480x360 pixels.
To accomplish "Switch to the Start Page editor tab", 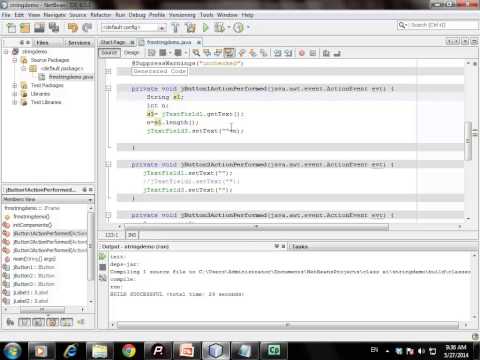I will click(113, 42).
